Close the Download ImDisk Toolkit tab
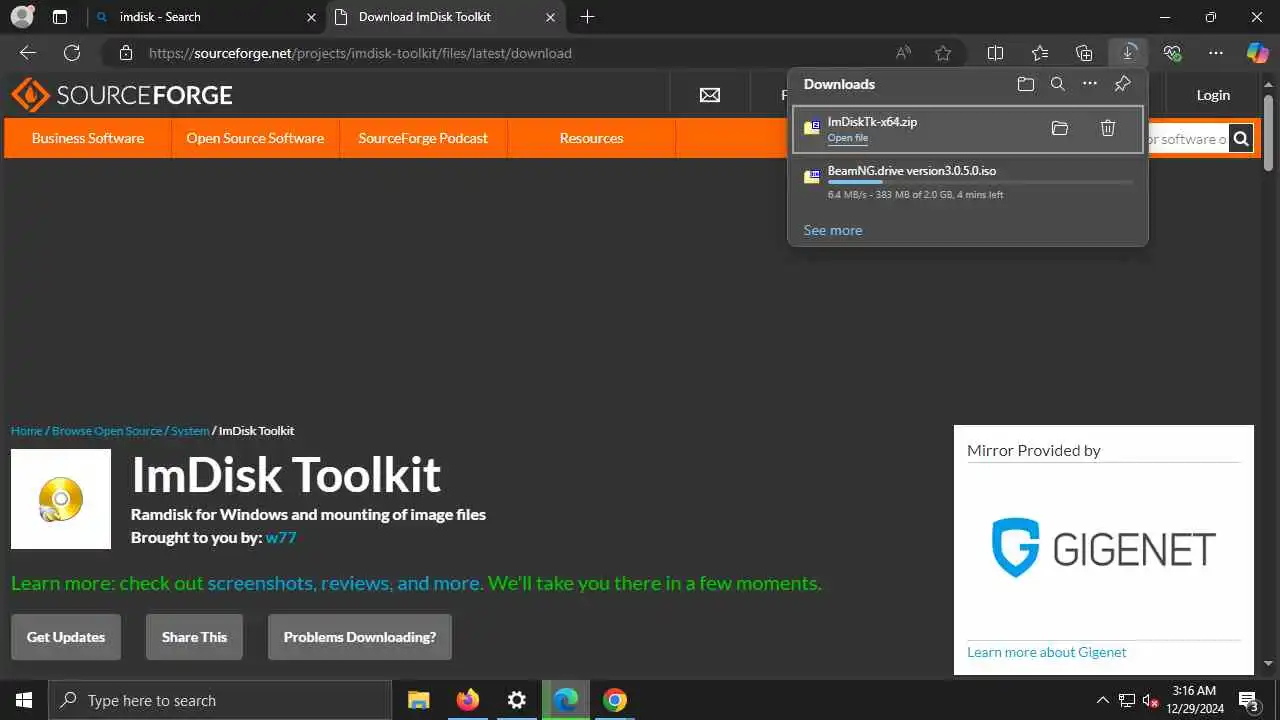The image size is (1280, 720). click(550, 17)
